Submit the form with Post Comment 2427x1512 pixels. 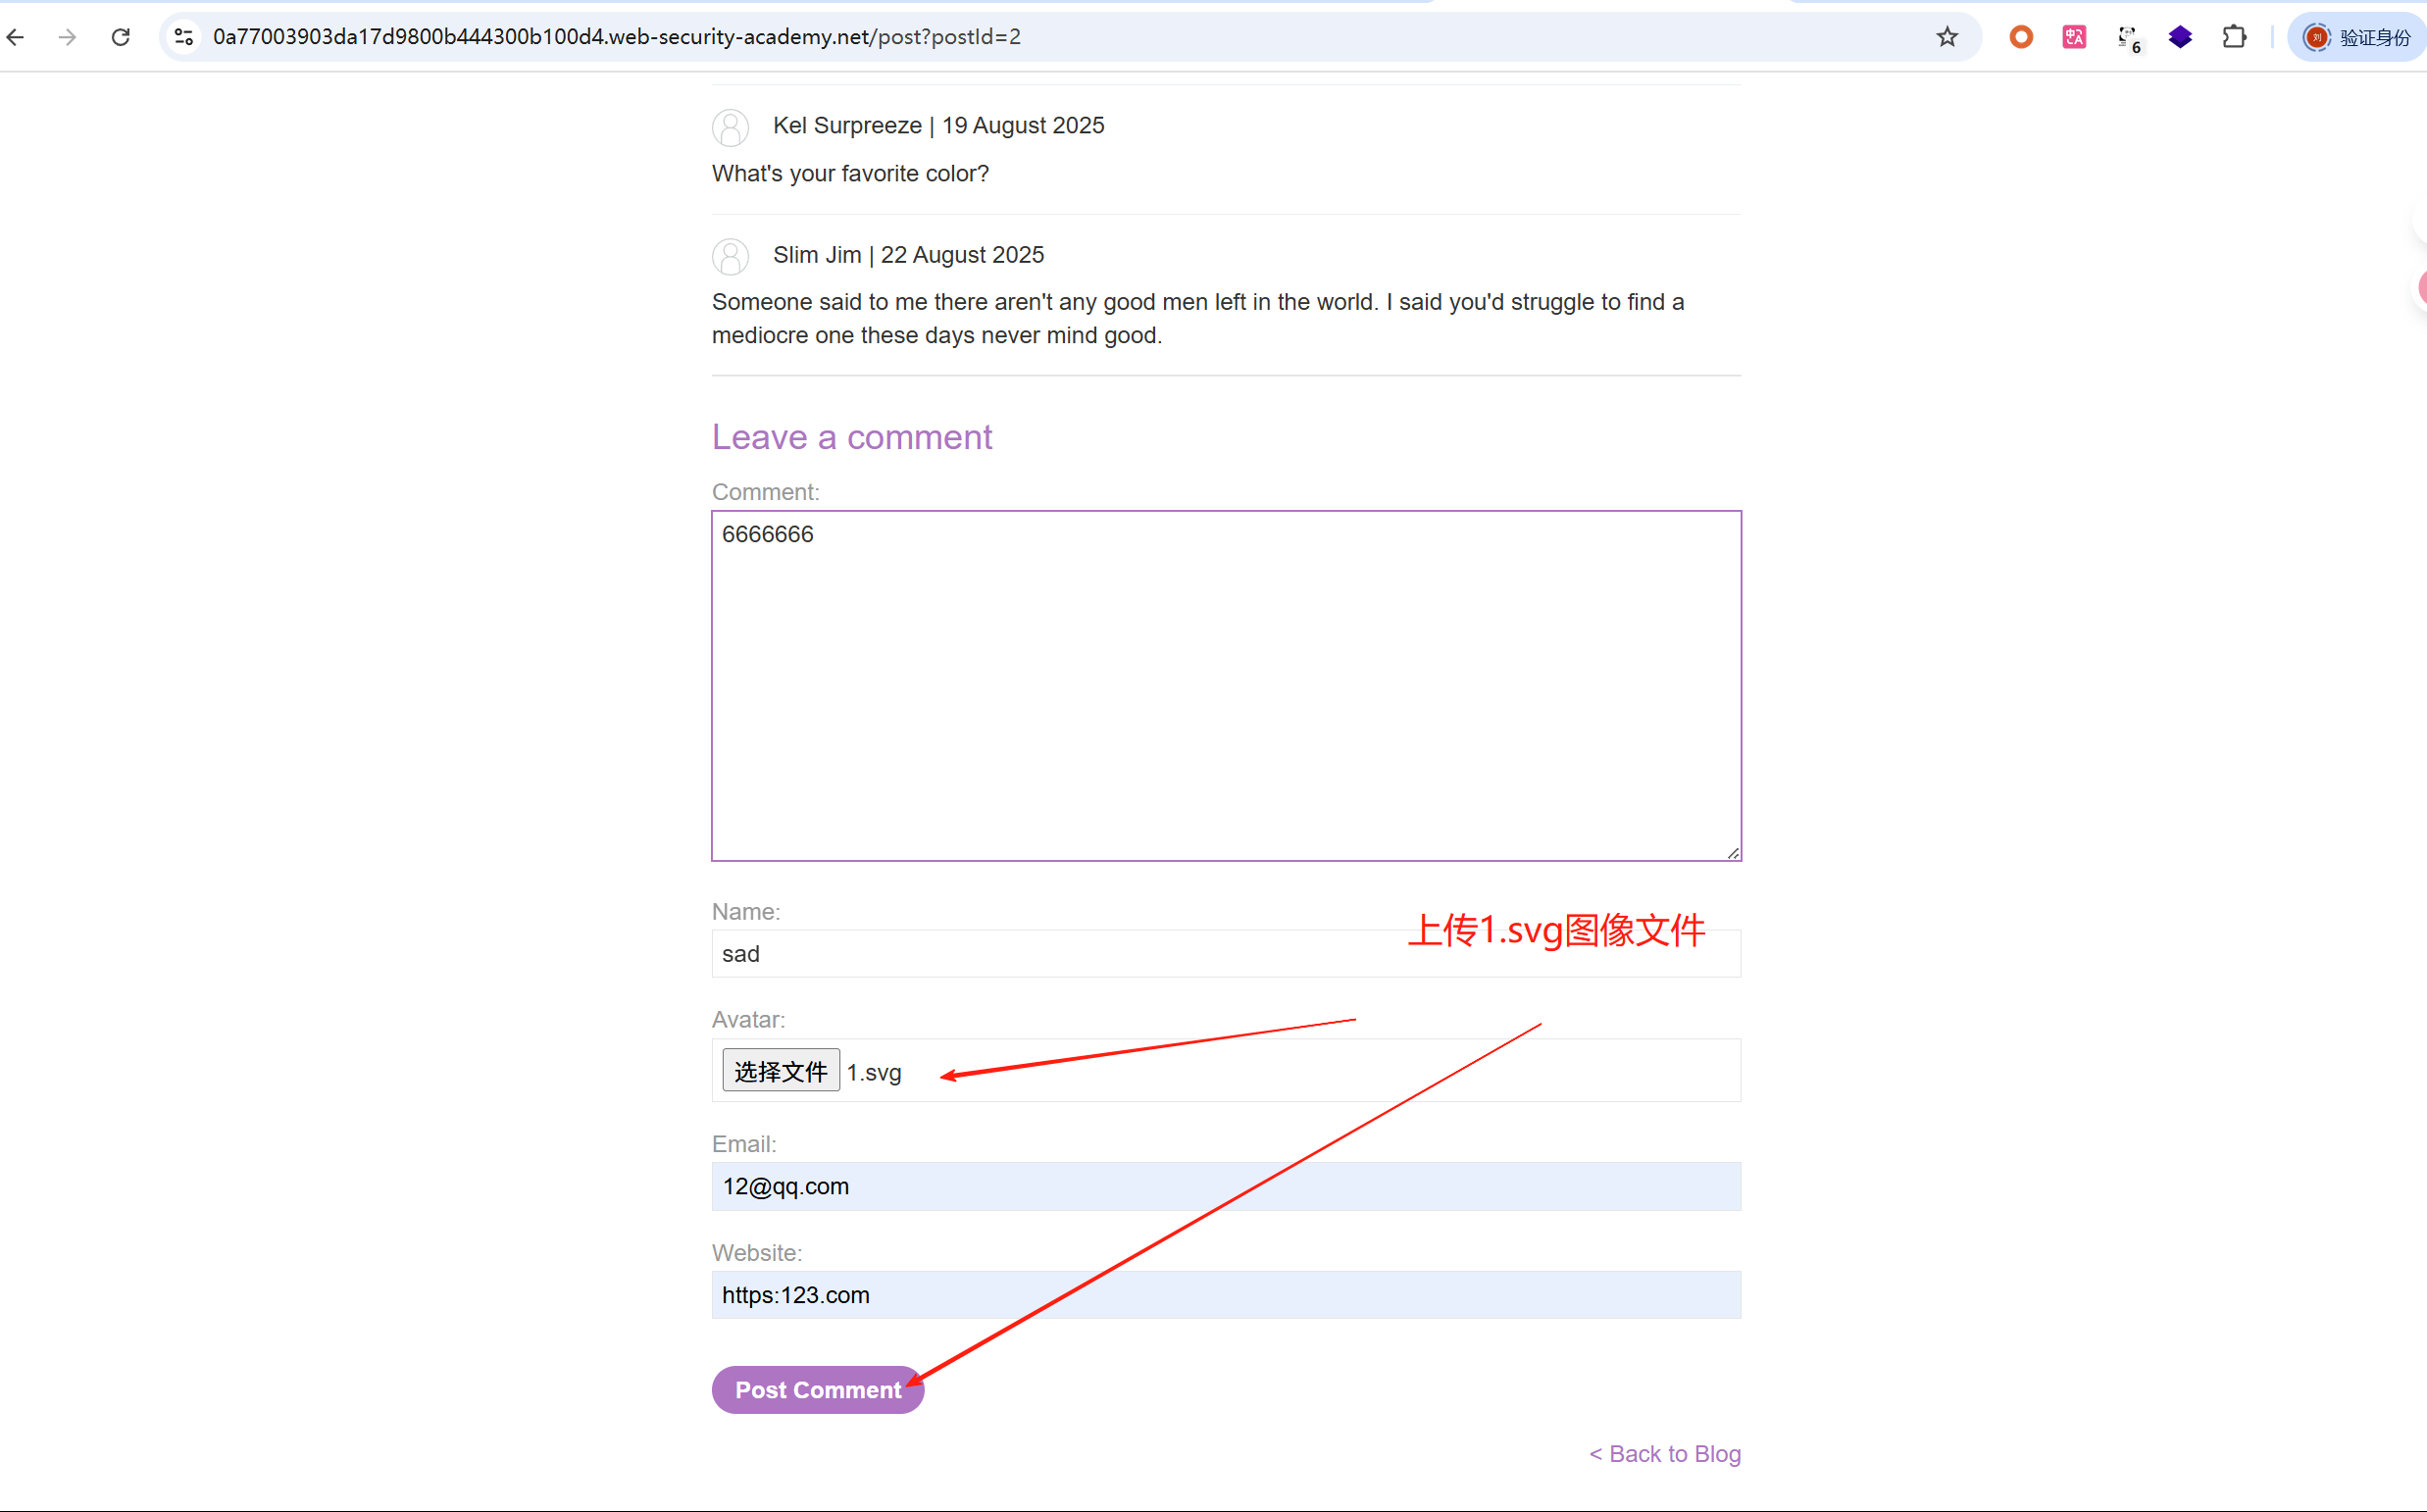point(817,1389)
